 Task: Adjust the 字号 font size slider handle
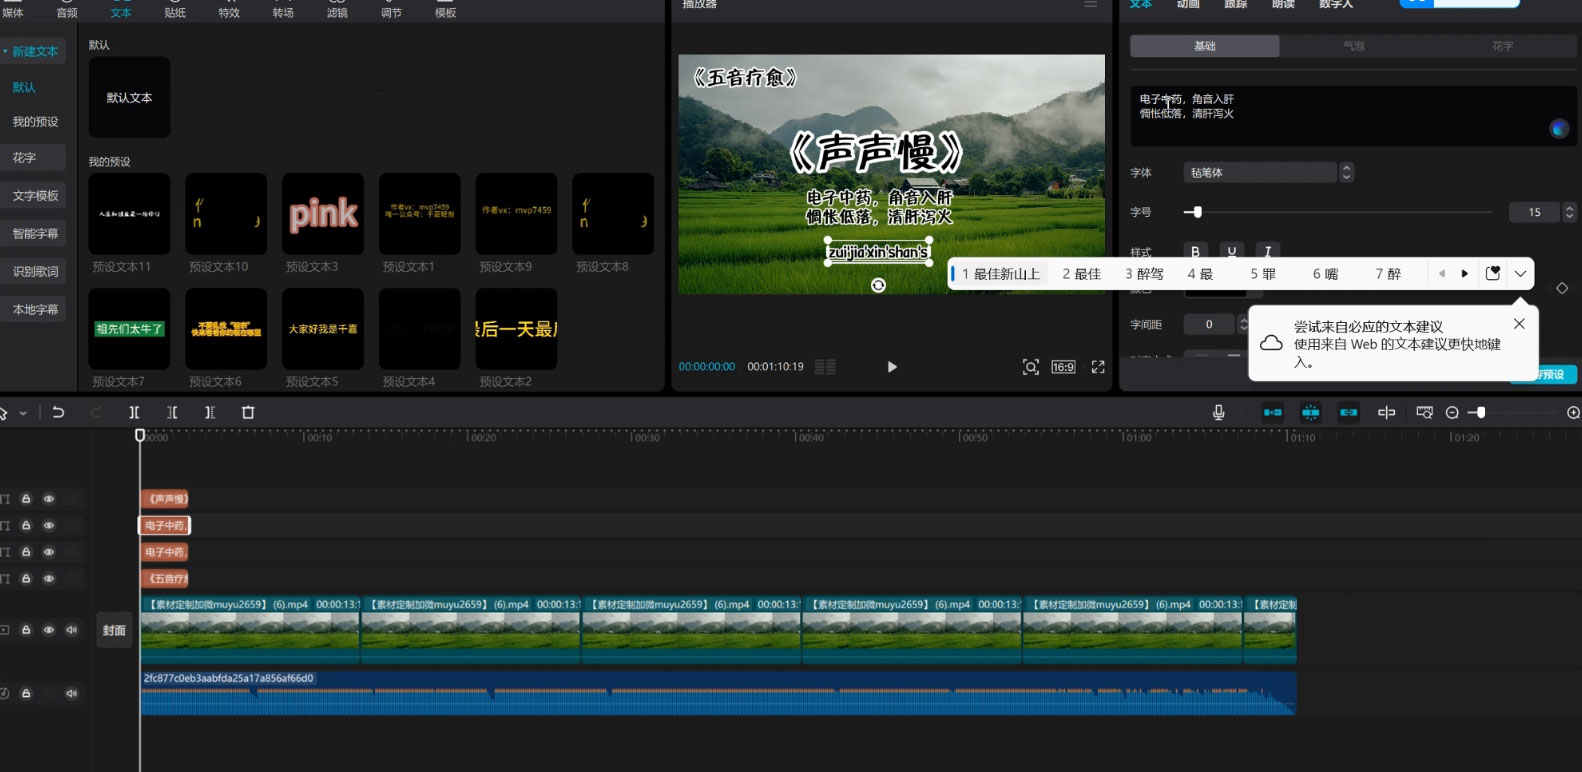pyautogui.click(x=1197, y=212)
